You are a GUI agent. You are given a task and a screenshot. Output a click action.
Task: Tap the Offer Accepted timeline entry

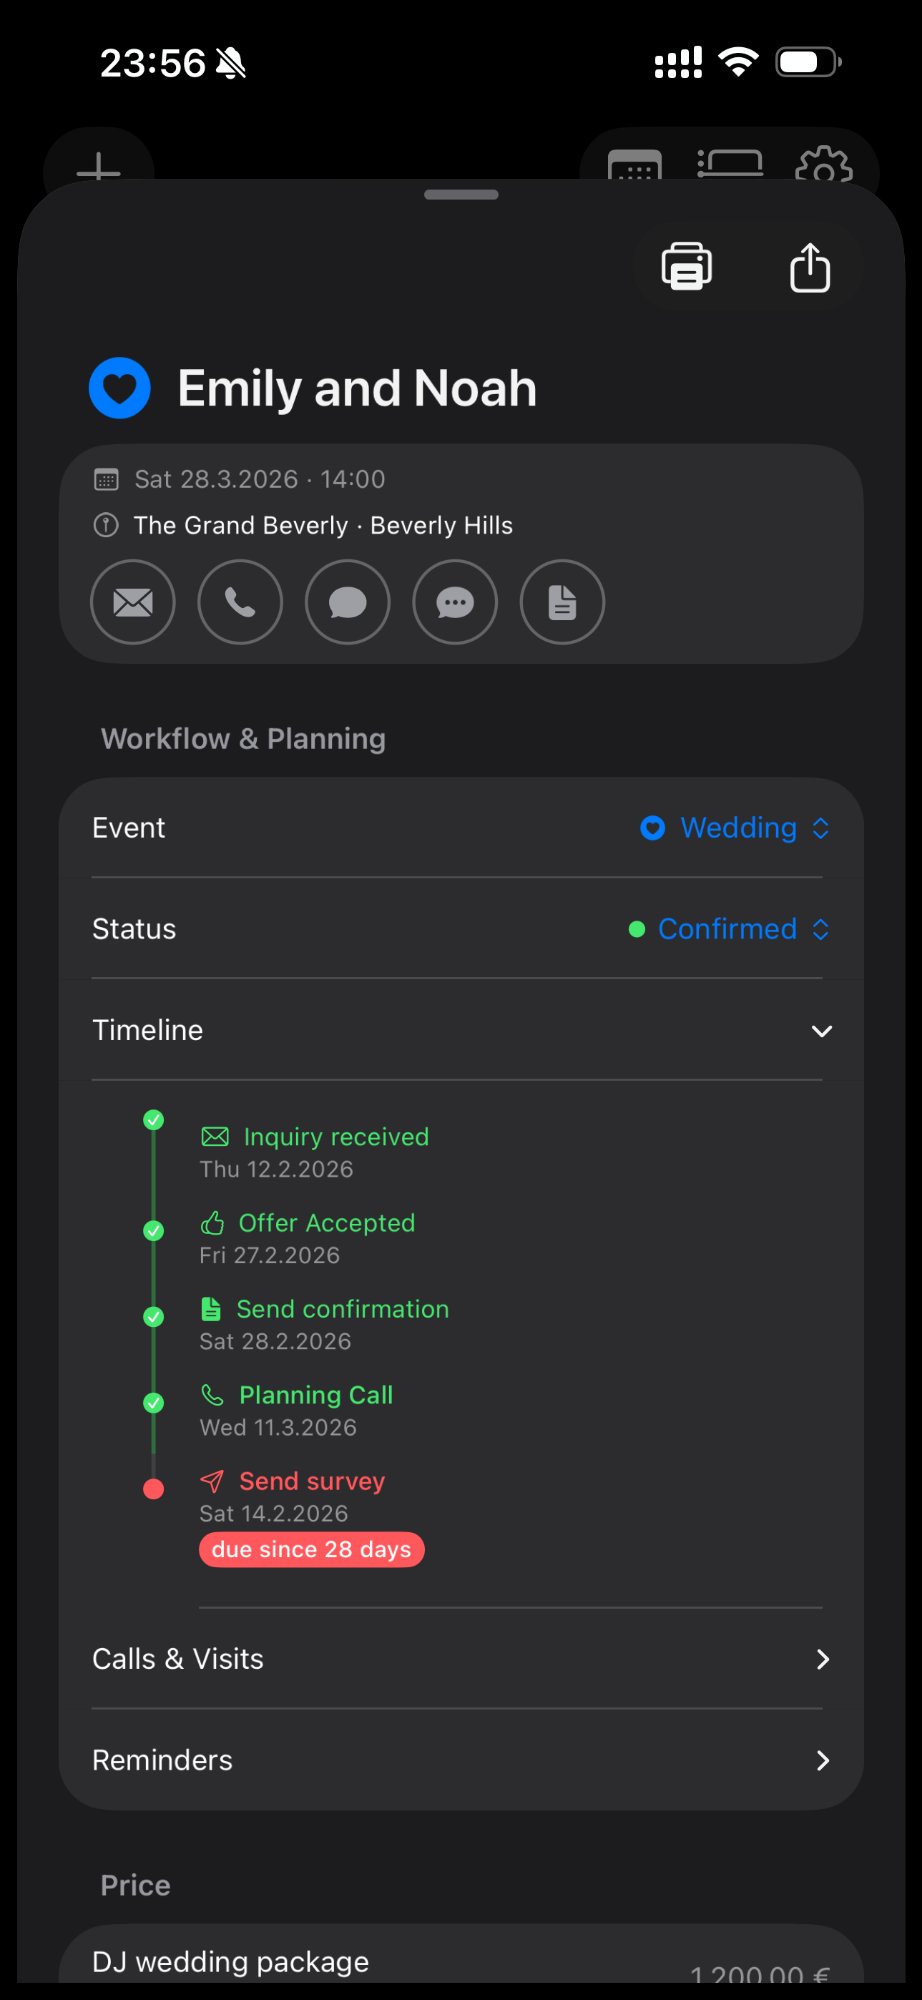pyautogui.click(x=326, y=1223)
